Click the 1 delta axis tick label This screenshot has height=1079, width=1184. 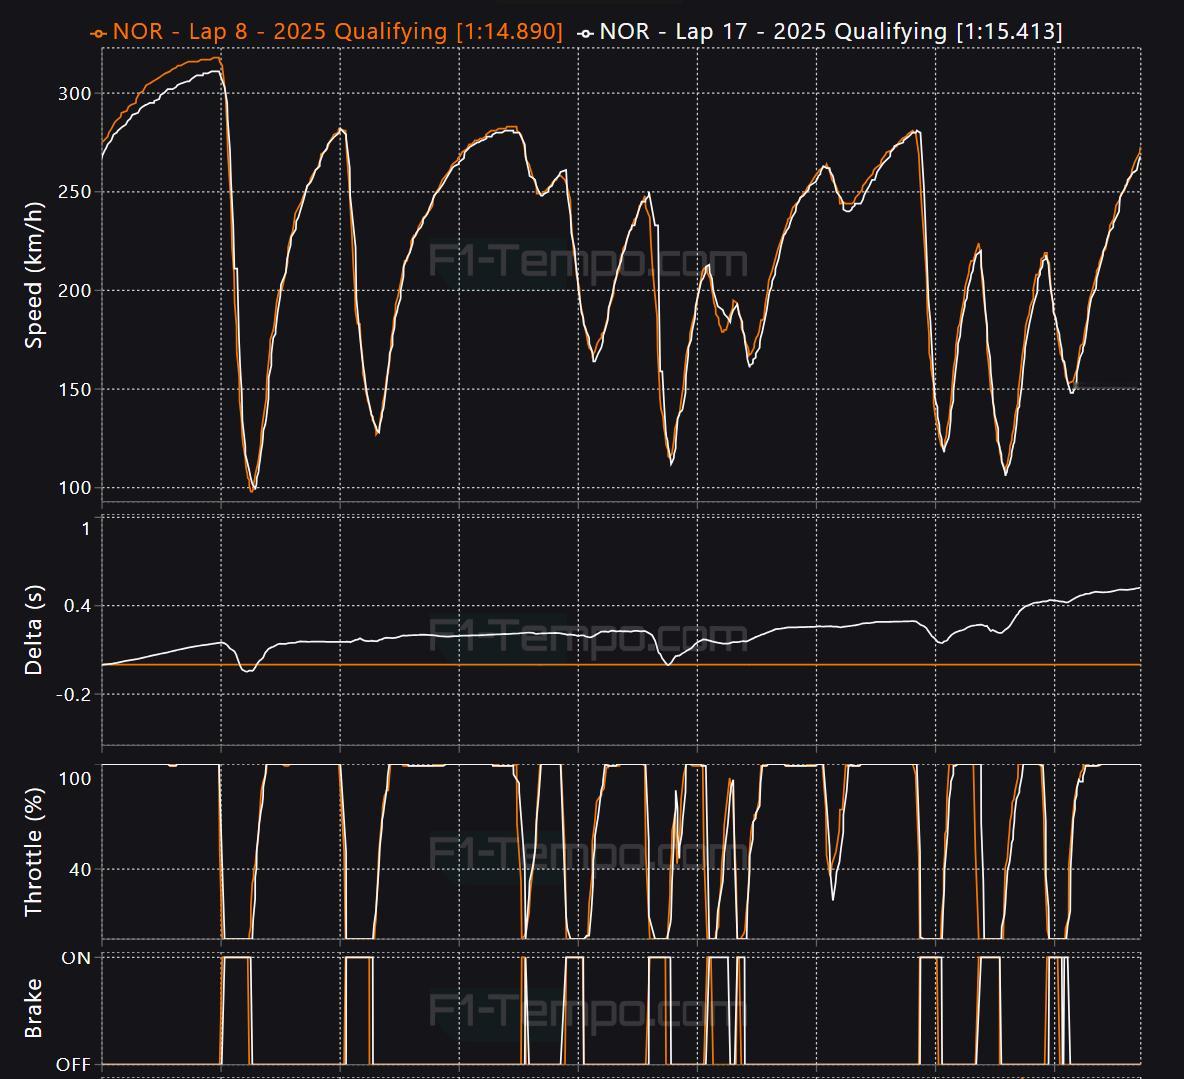coord(86,529)
